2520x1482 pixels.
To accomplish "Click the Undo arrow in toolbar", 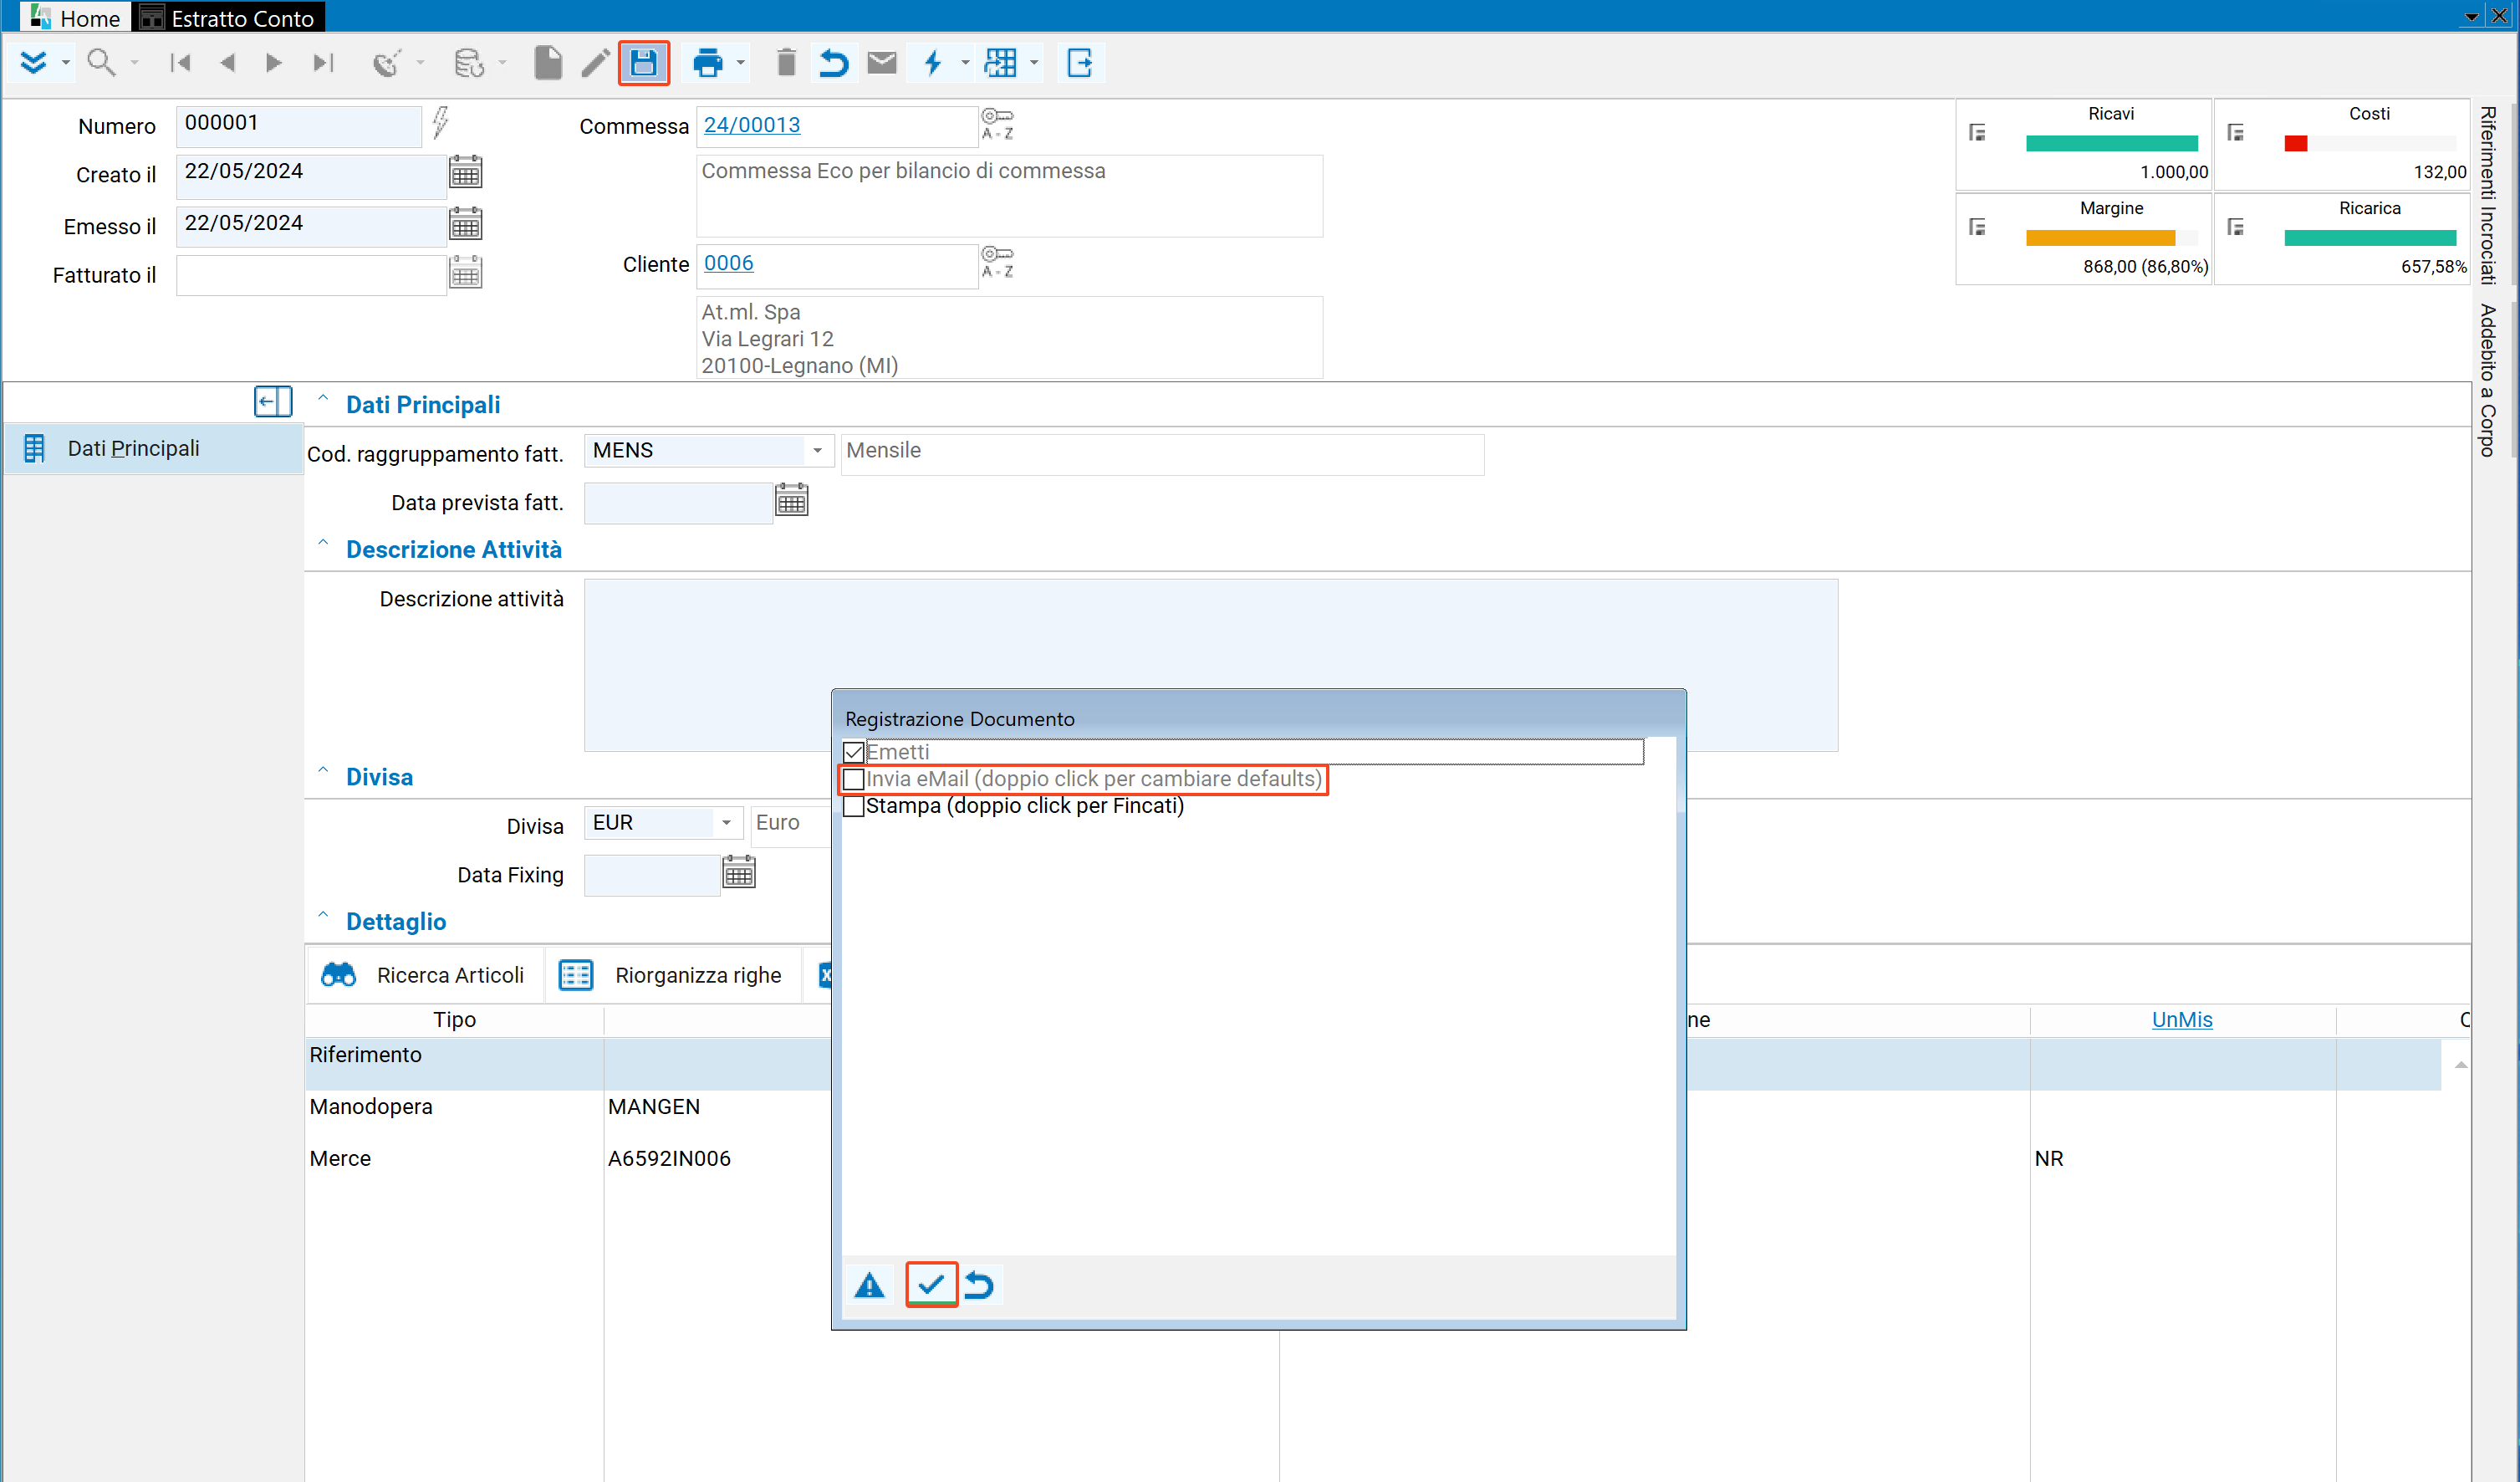I will coord(833,63).
